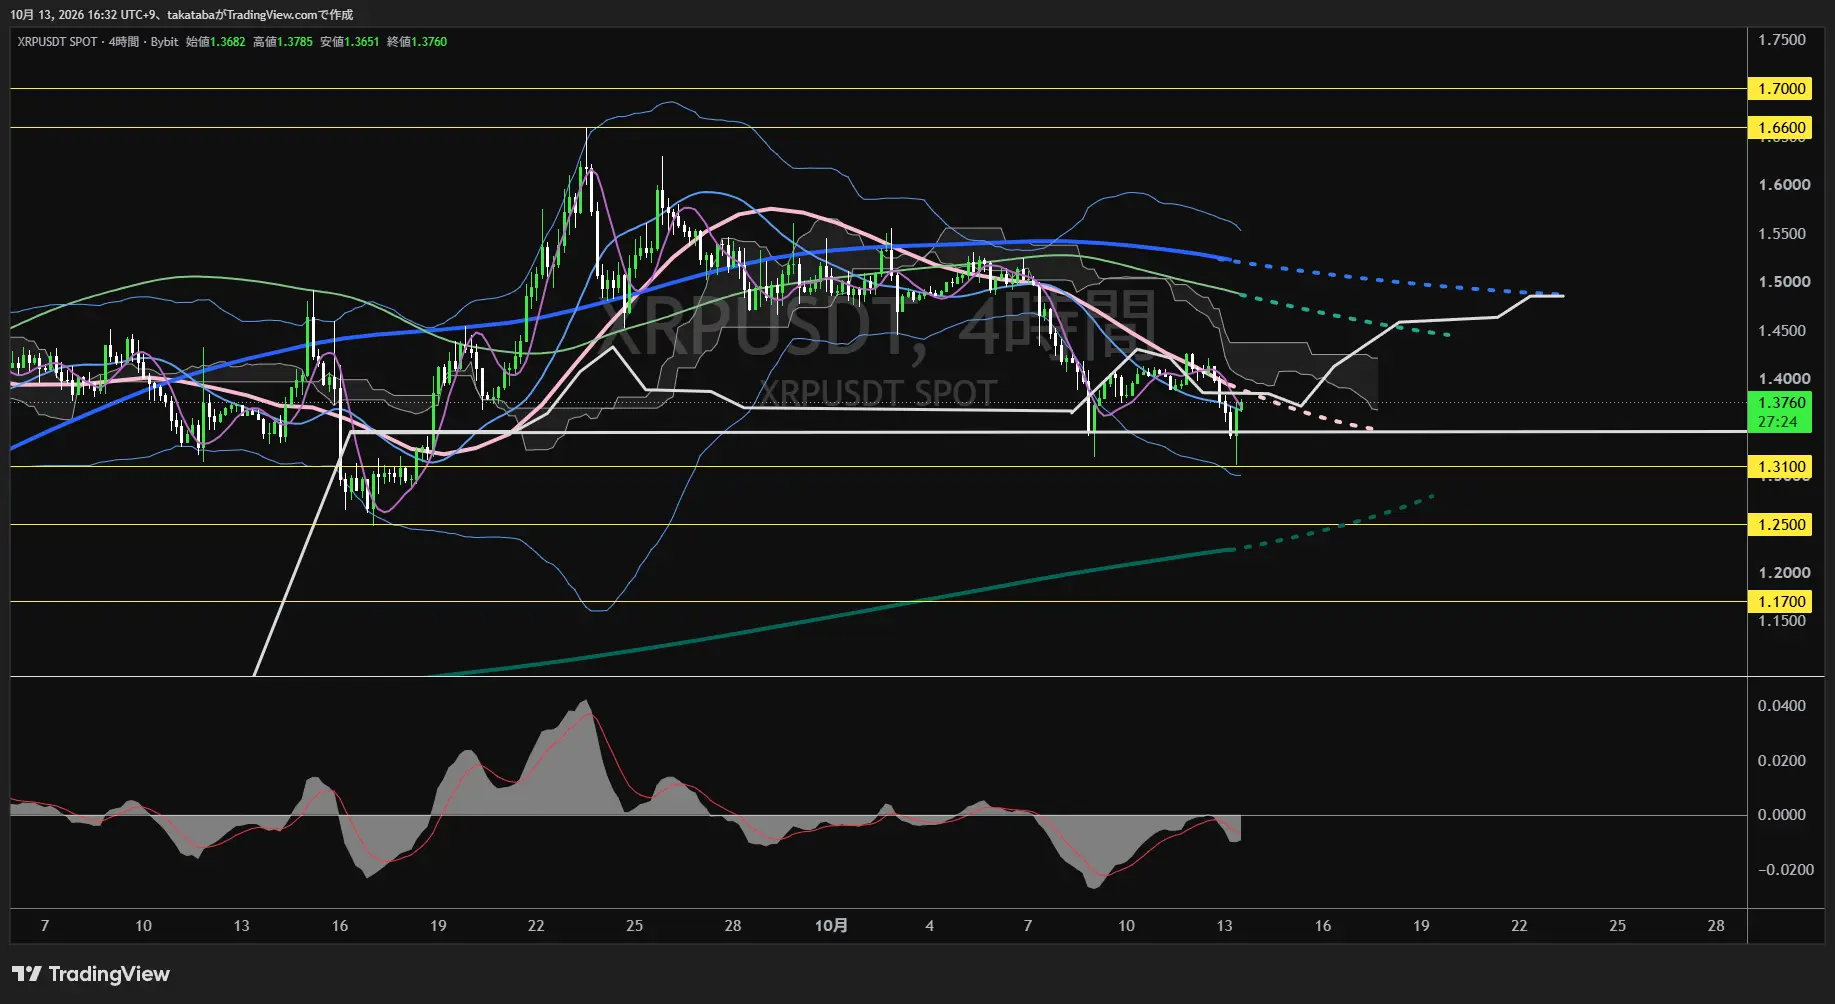The height and width of the screenshot is (1004, 1835).
Task: Select the 1.7000 yellow price label
Action: pyautogui.click(x=1780, y=89)
